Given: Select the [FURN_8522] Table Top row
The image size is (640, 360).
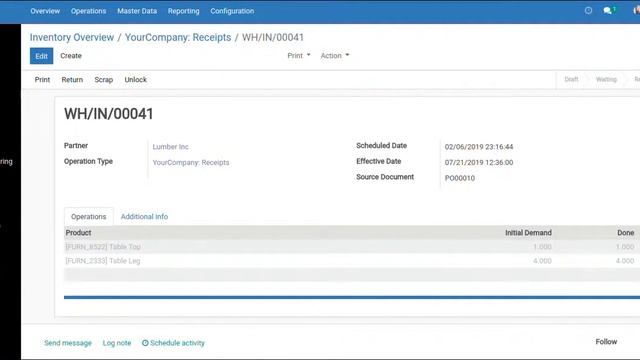Looking at the screenshot, I should [352, 247].
